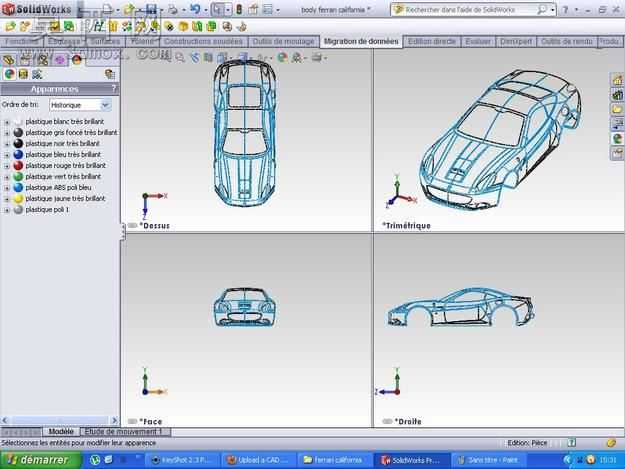Viewport: 625px width, 469px height.
Task: Click the *Dessus view label link
Action: pyautogui.click(x=155, y=226)
